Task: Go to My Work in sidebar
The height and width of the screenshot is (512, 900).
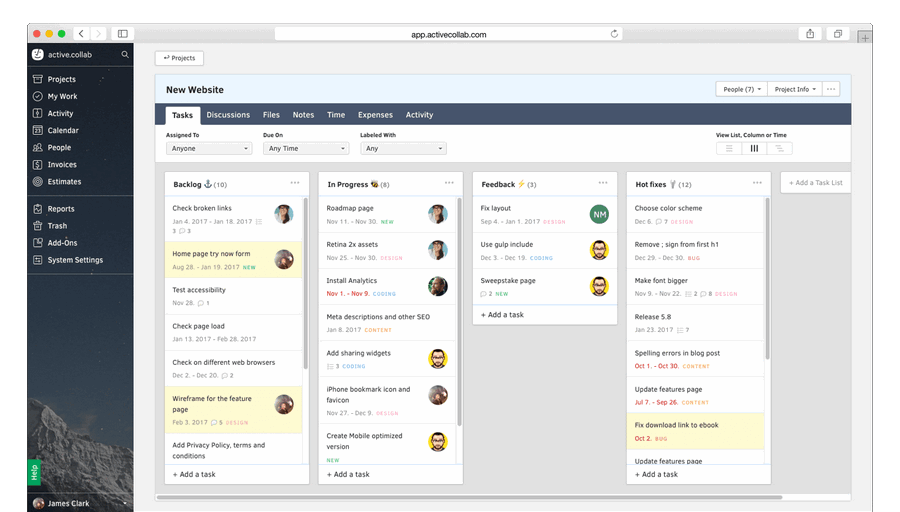Action: coord(62,96)
